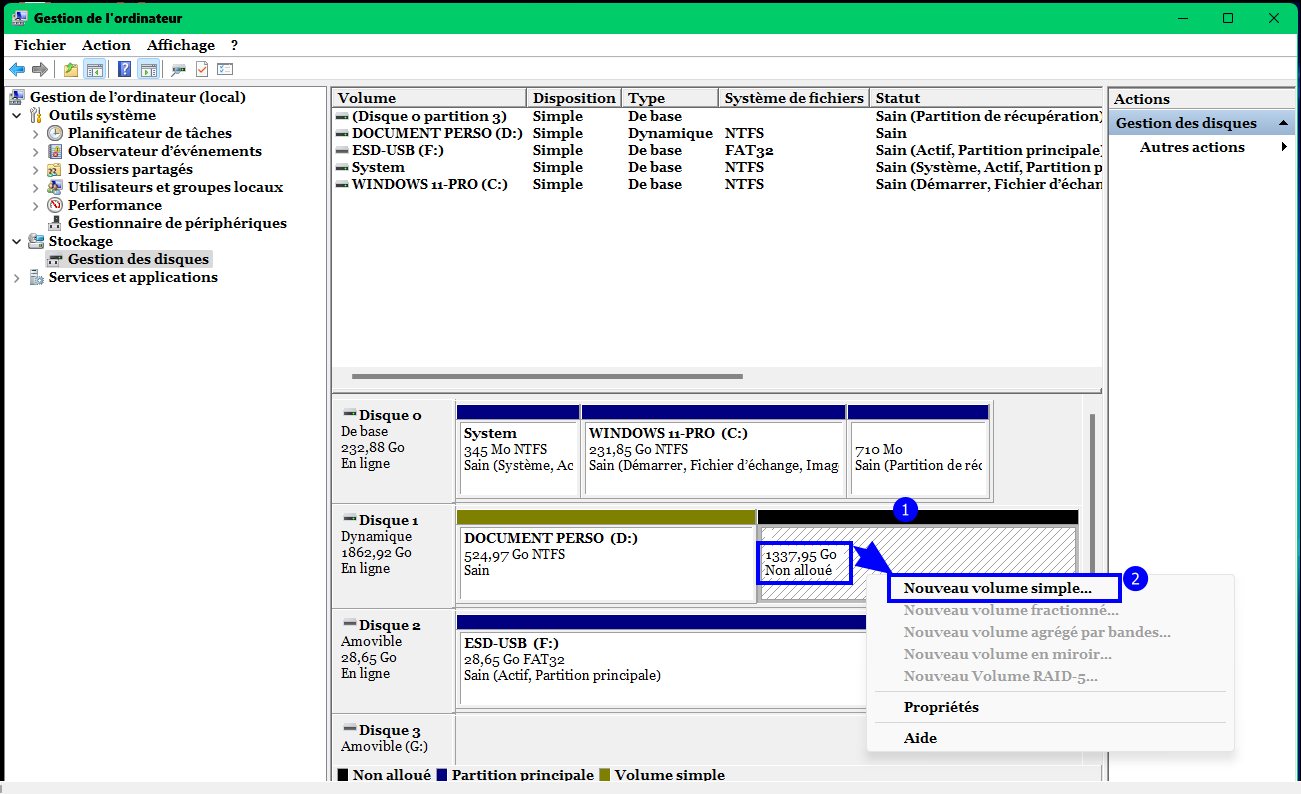The width and height of the screenshot is (1301, 794).
Task: Select the DOCUMENT PERSO (D:) 524,97 Go volume block
Action: click(x=606, y=556)
